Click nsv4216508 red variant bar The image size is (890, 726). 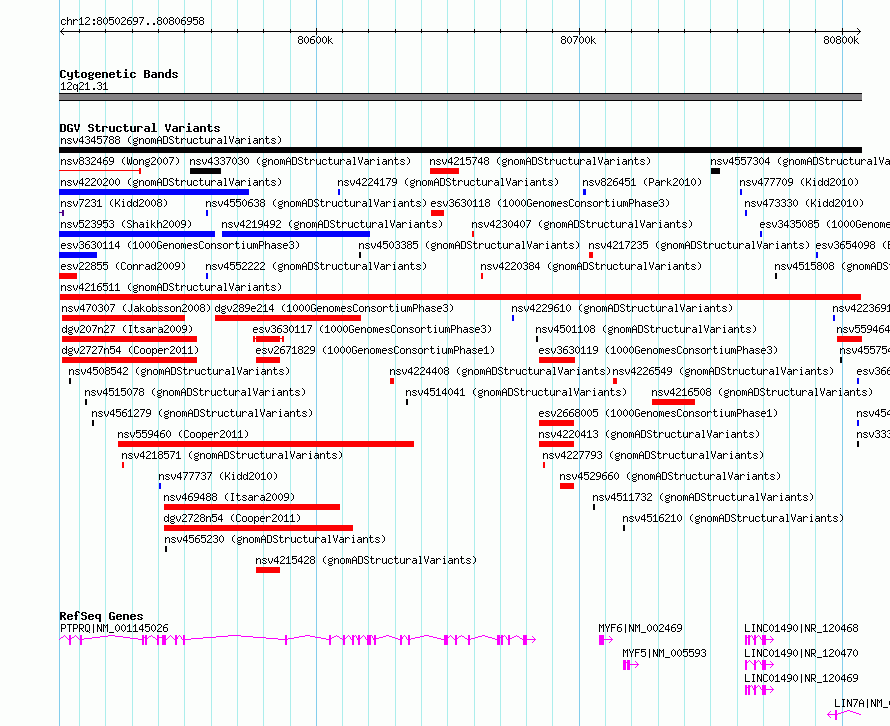(x=673, y=402)
